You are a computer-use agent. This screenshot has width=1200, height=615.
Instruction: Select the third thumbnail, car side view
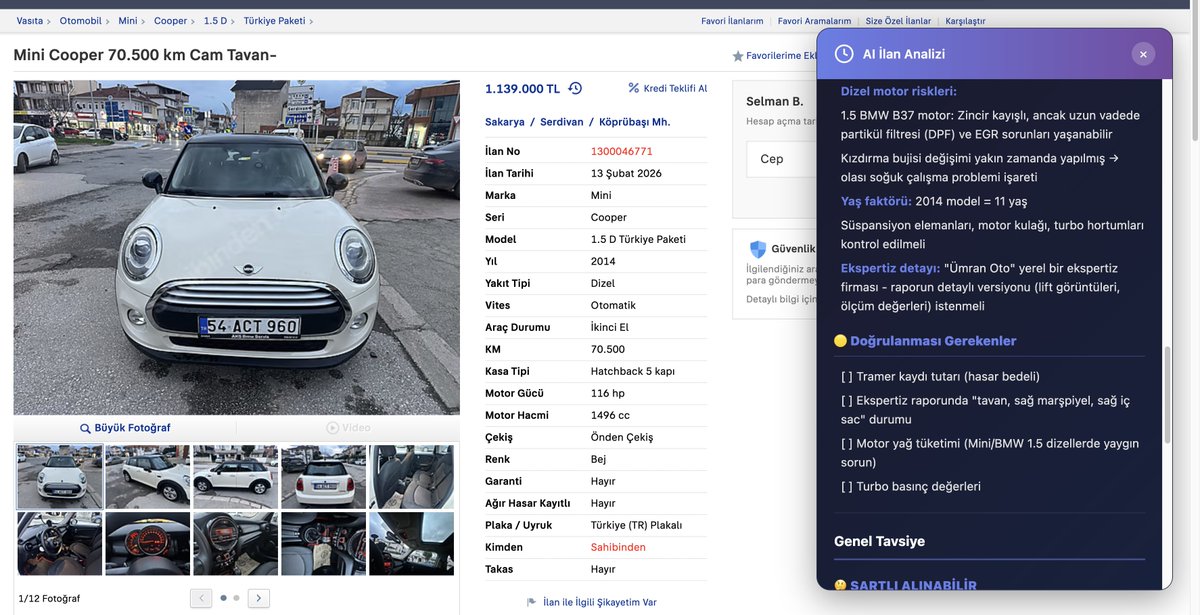tap(236, 477)
